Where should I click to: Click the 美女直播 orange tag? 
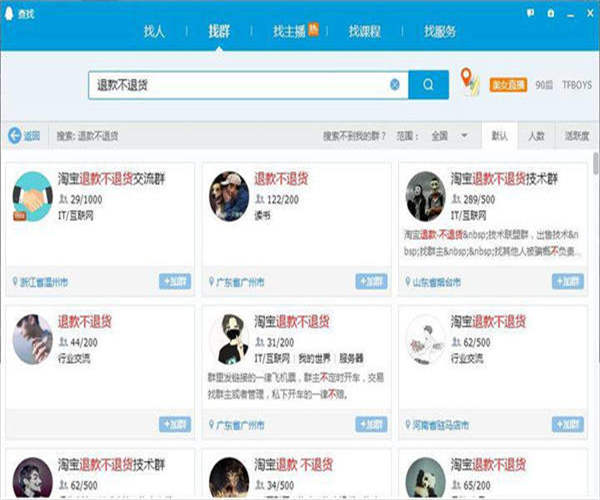506,85
